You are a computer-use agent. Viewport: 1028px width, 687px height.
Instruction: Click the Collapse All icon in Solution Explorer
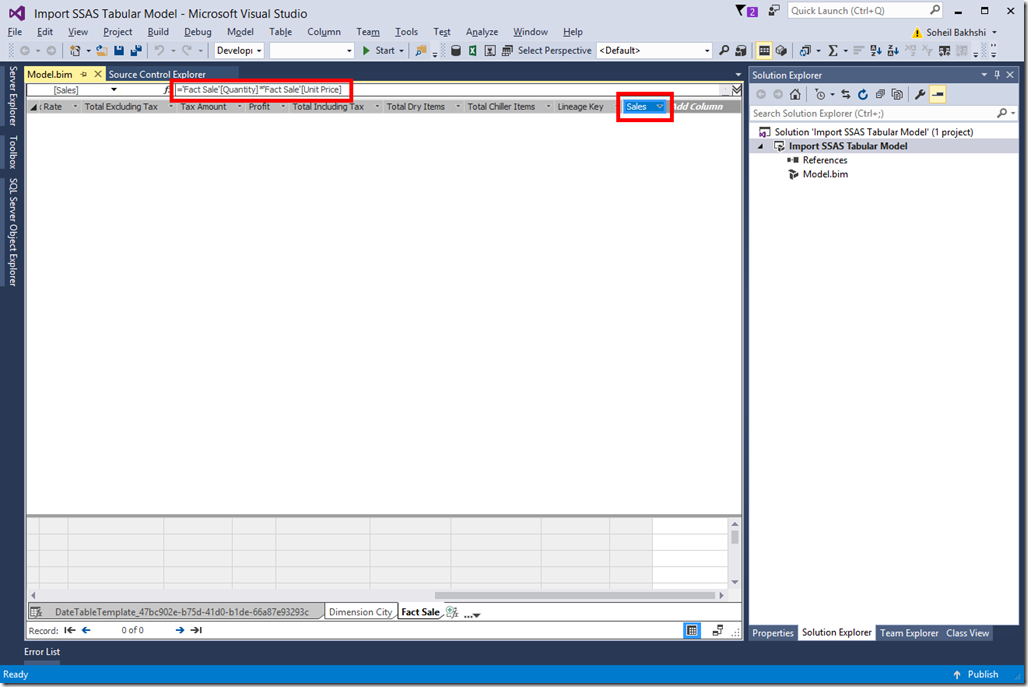pos(880,94)
